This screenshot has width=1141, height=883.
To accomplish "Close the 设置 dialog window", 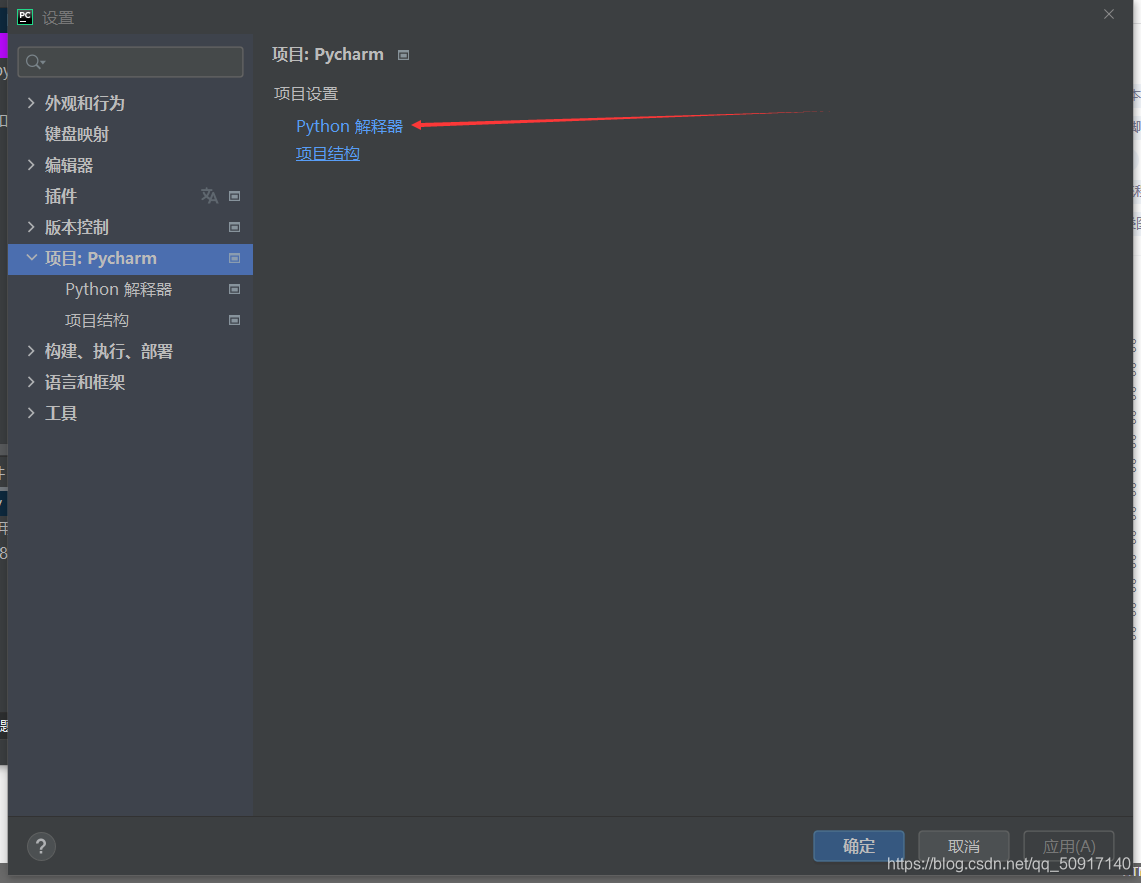I will pyautogui.click(x=1109, y=14).
